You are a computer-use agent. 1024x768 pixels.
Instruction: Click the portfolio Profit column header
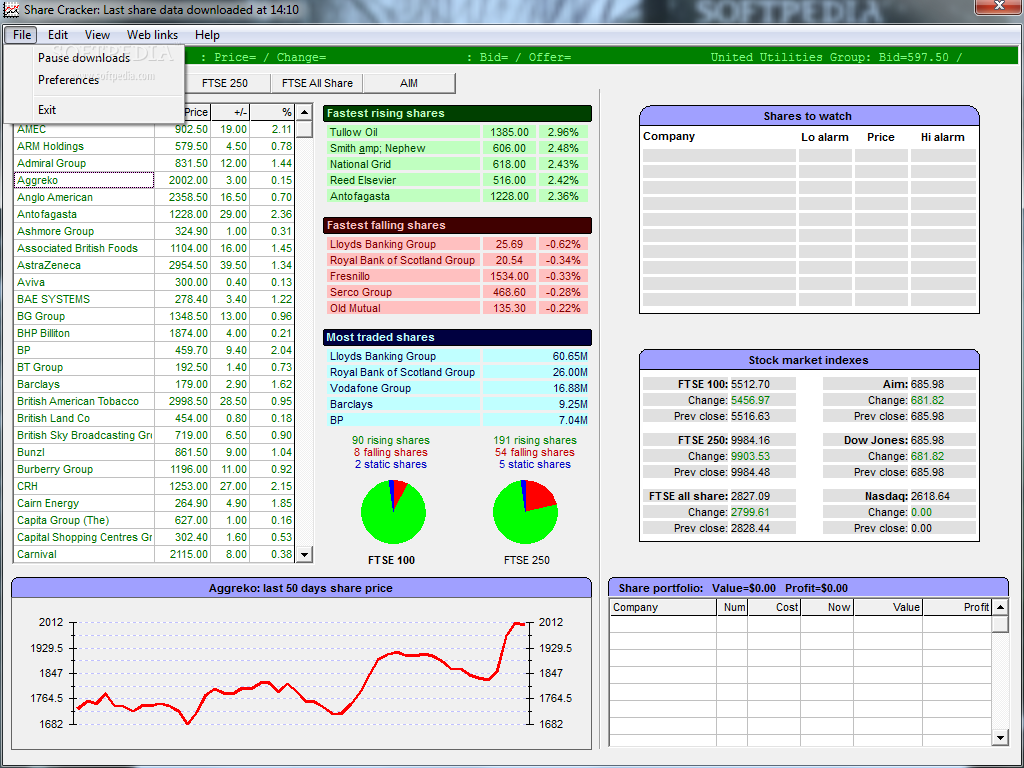click(x=957, y=607)
